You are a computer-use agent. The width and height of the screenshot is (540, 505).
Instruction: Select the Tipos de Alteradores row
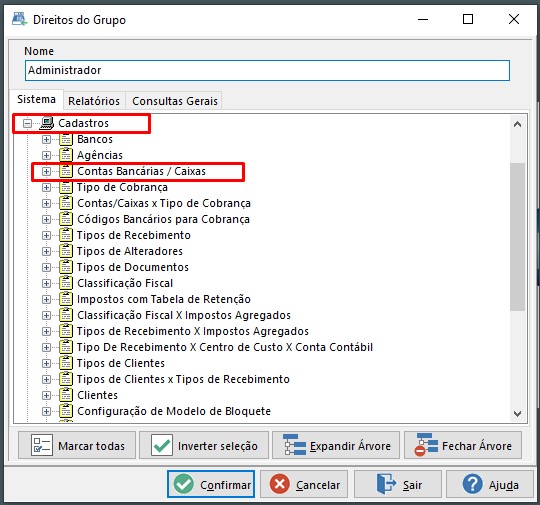tap(129, 251)
